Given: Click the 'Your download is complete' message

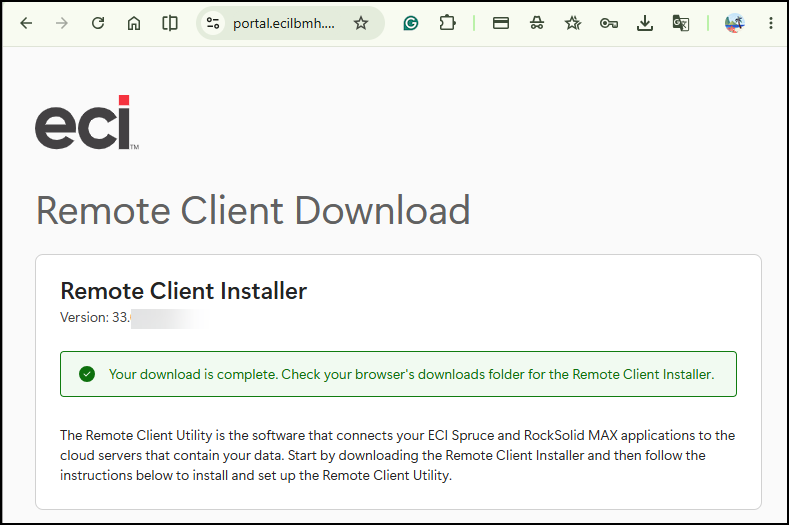Looking at the screenshot, I should tap(412, 374).
